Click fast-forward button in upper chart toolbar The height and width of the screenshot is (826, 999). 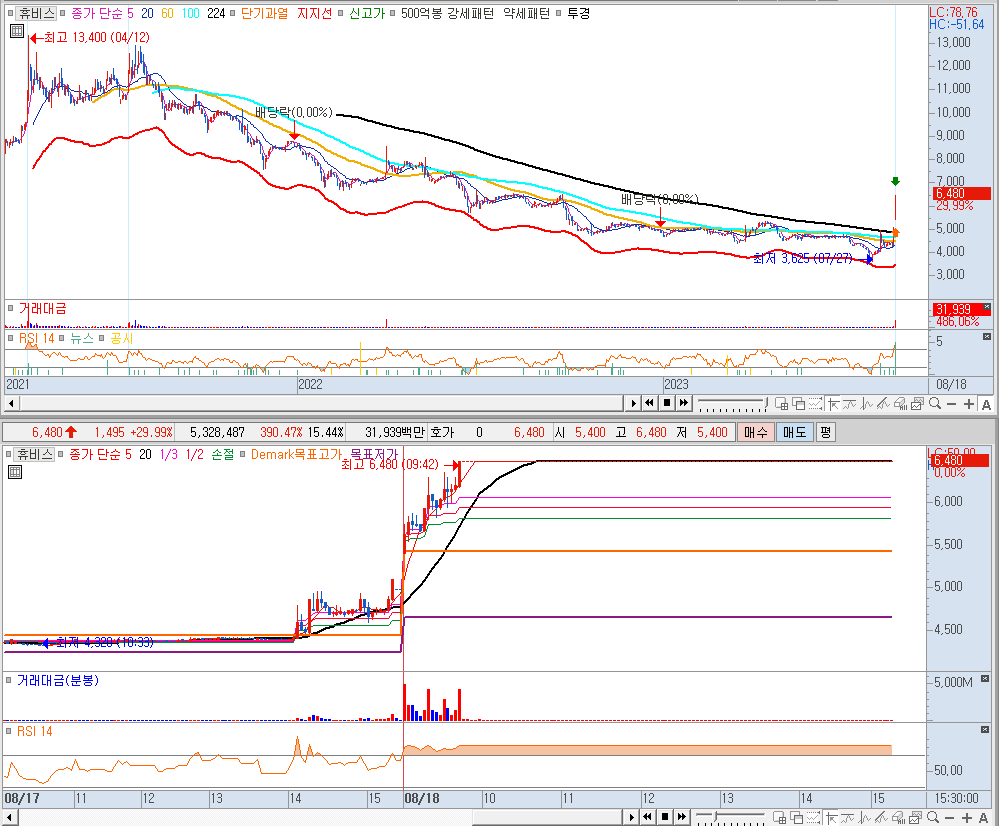pos(684,403)
